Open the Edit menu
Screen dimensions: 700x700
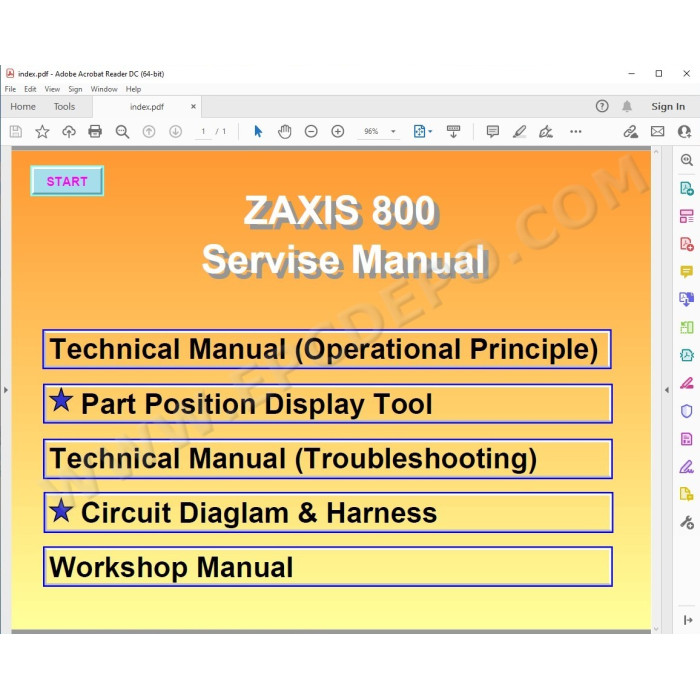click(30, 89)
